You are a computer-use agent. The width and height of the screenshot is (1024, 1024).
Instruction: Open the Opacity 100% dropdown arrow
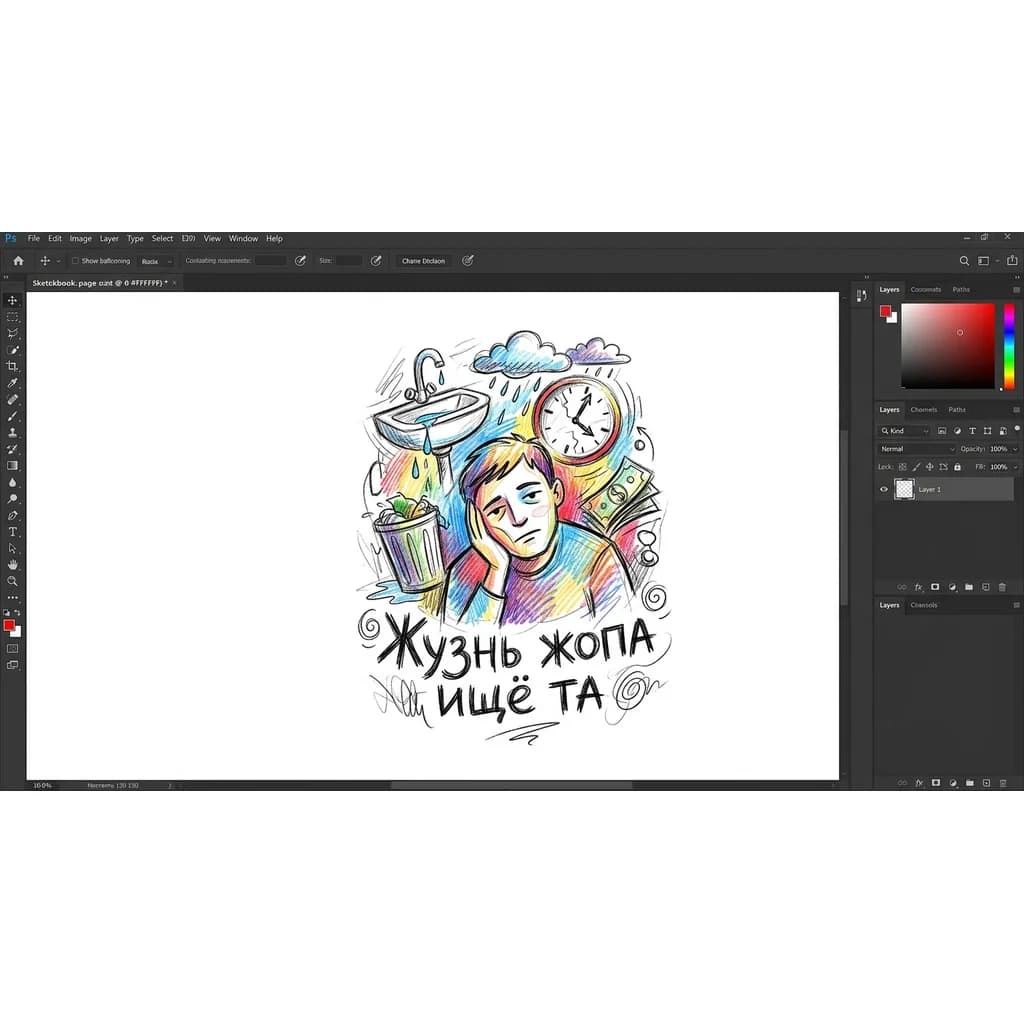(x=1015, y=449)
